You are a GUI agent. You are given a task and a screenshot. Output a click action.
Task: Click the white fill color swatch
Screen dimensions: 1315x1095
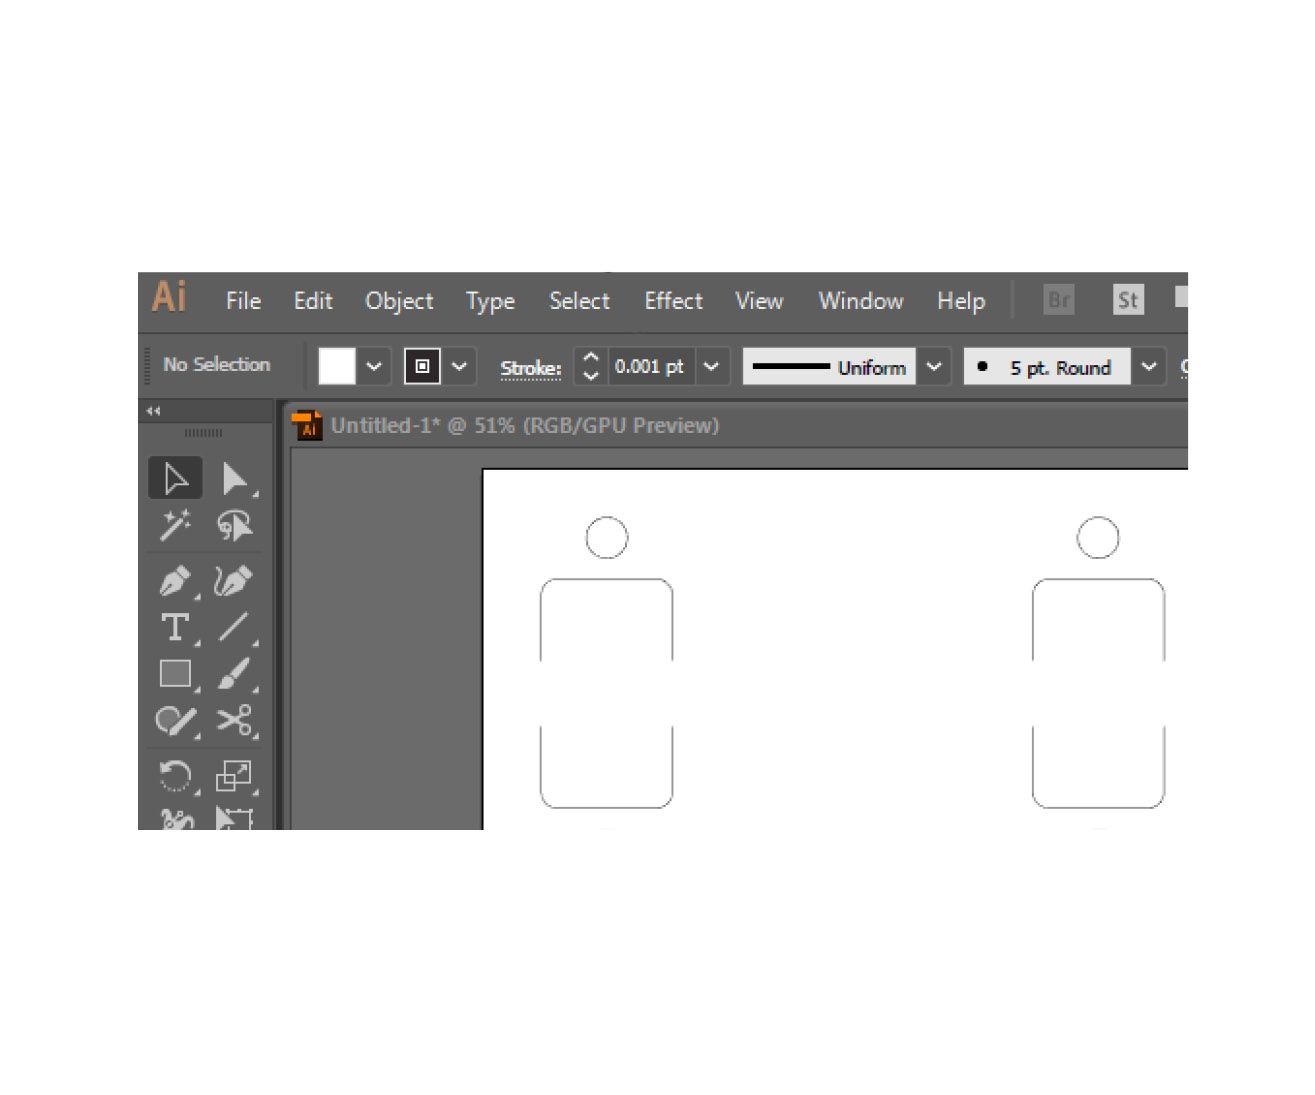337,366
